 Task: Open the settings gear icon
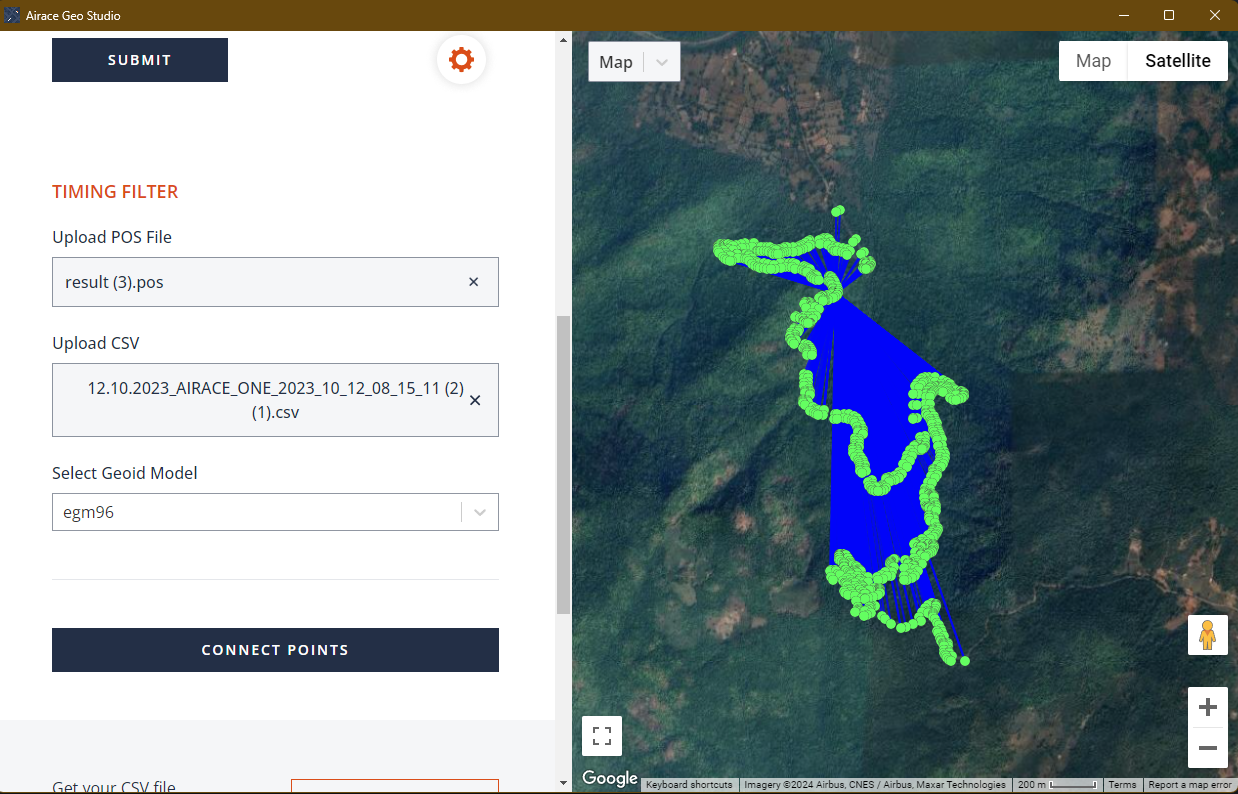461,59
